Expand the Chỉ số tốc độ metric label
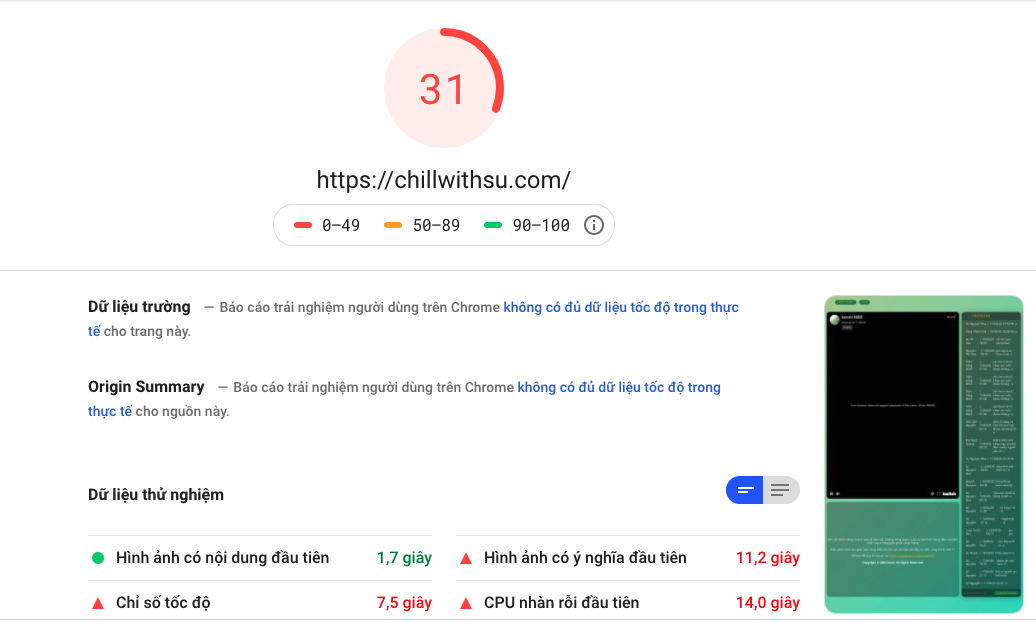Image resolution: width=1036 pixels, height=622 pixels. pos(163,603)
